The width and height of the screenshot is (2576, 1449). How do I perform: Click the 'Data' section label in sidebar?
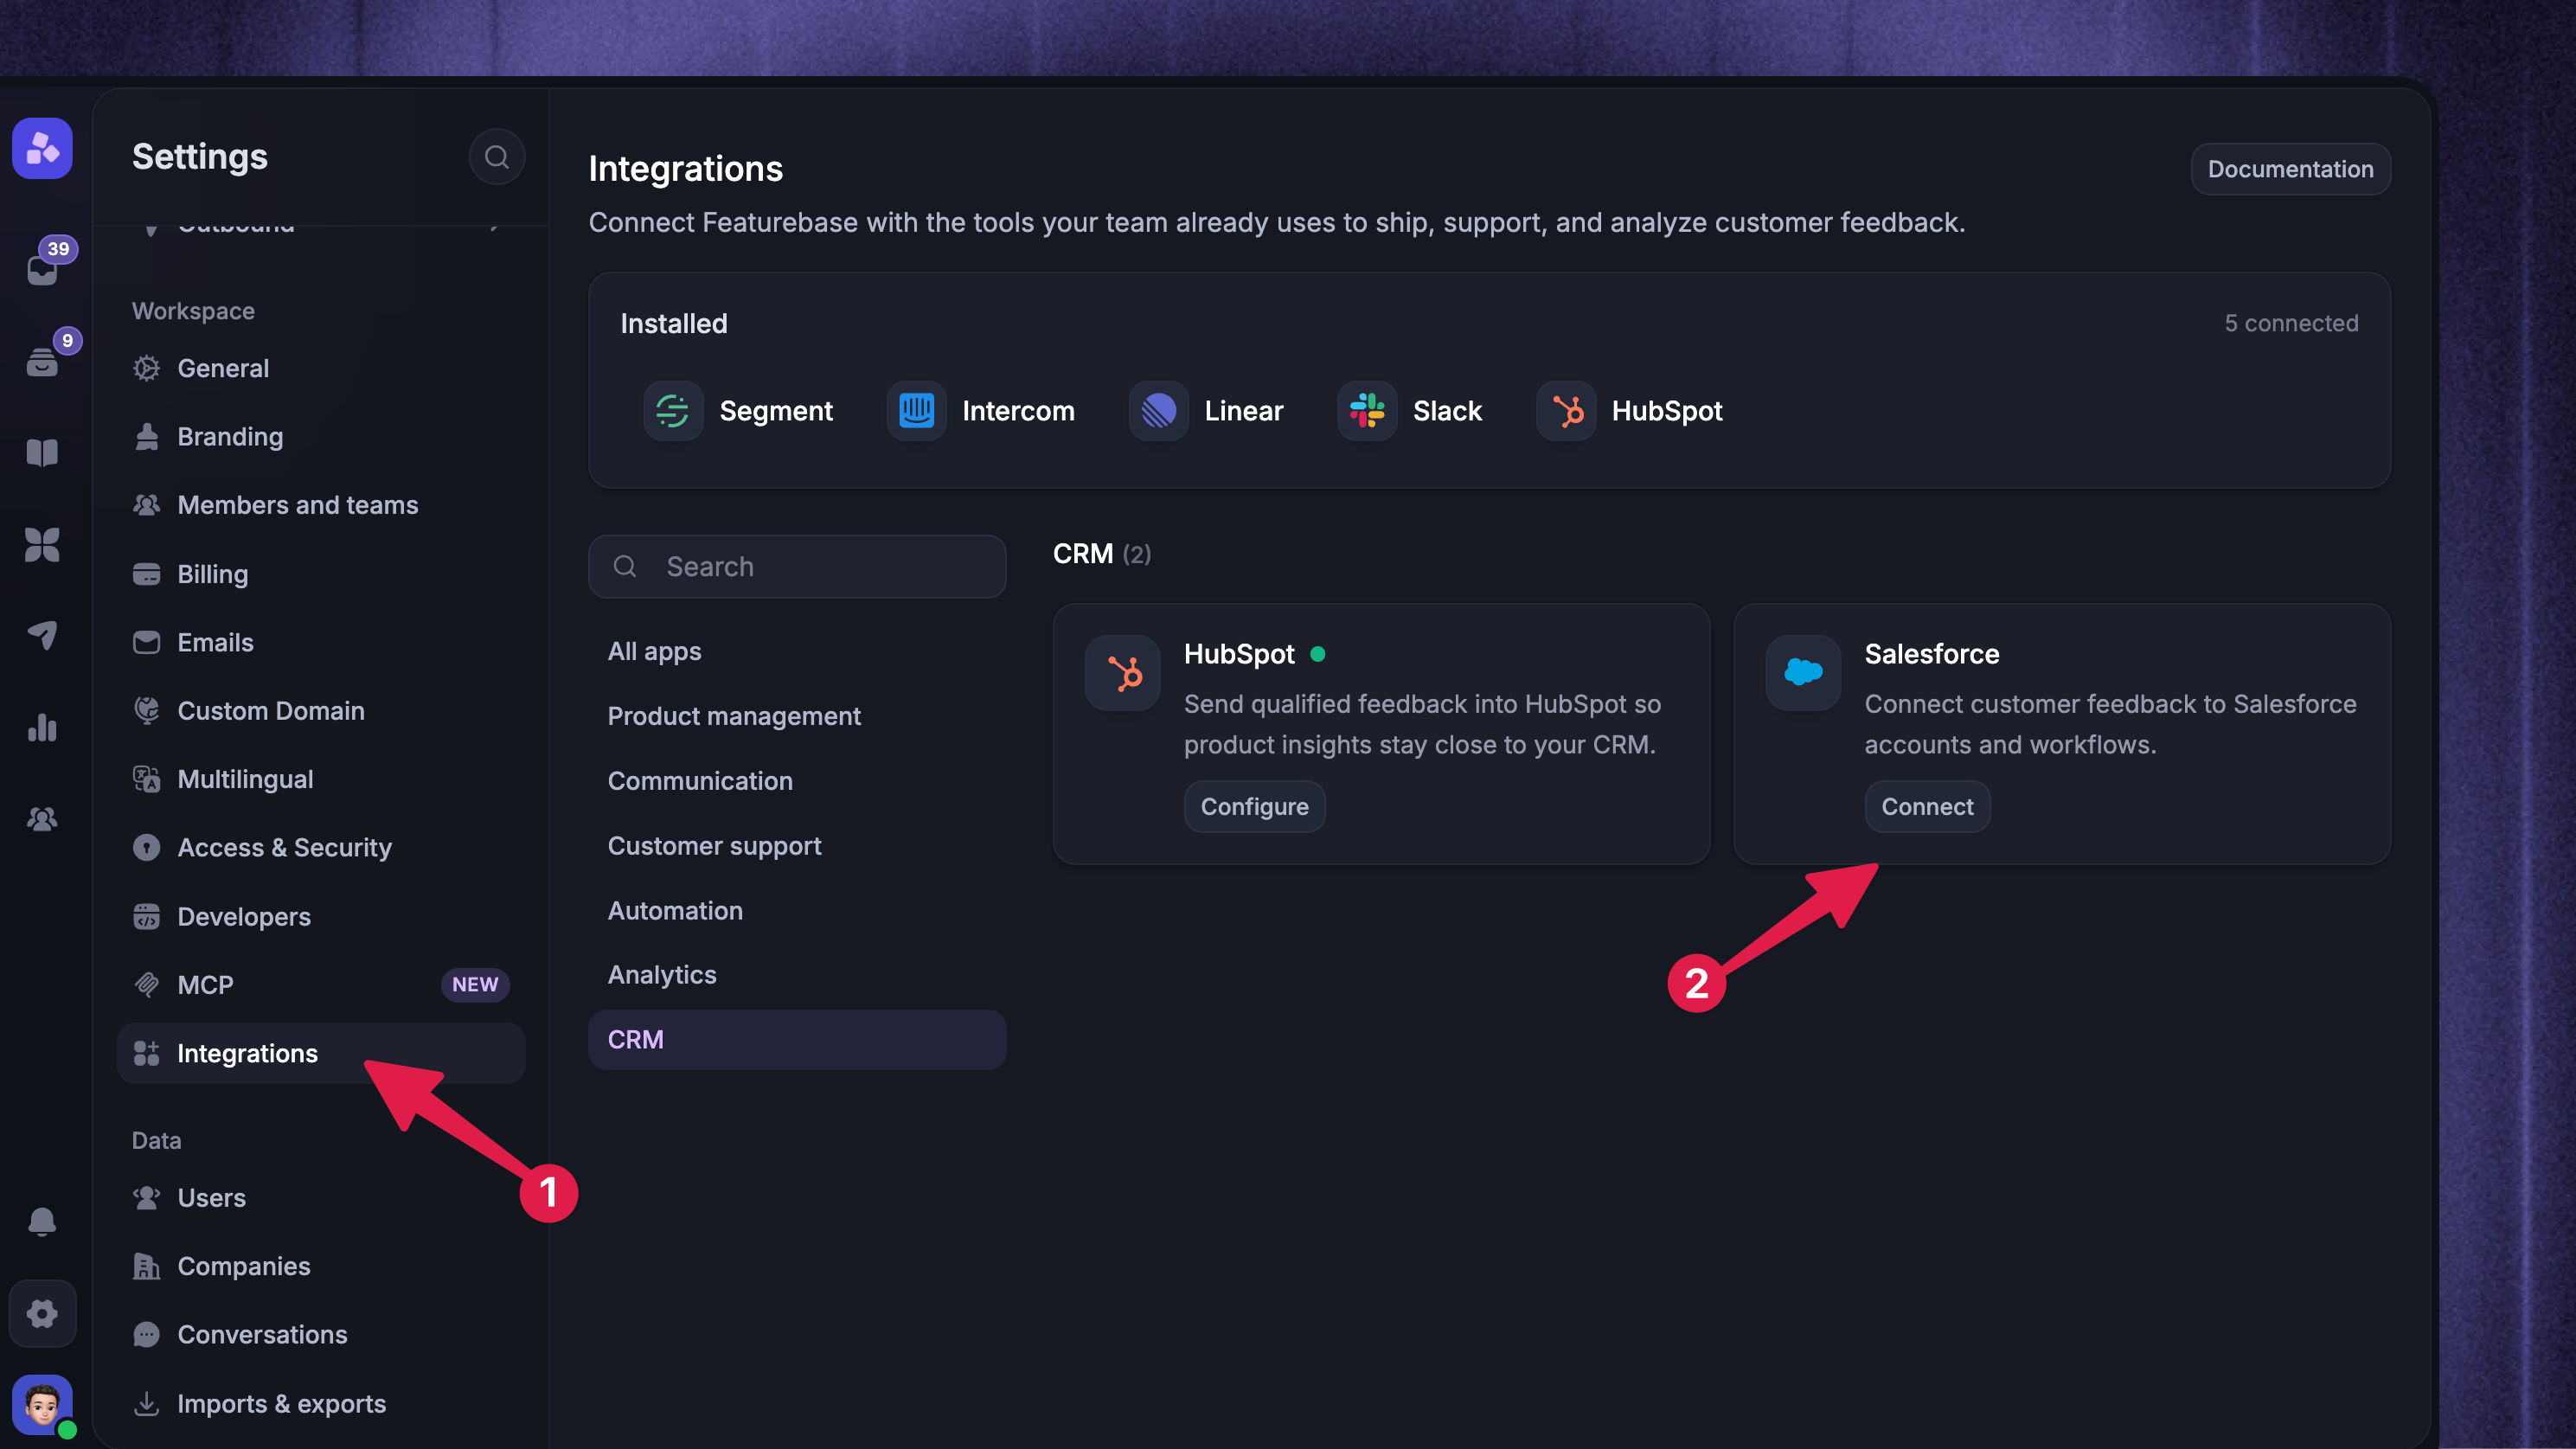coord(156,1141)
